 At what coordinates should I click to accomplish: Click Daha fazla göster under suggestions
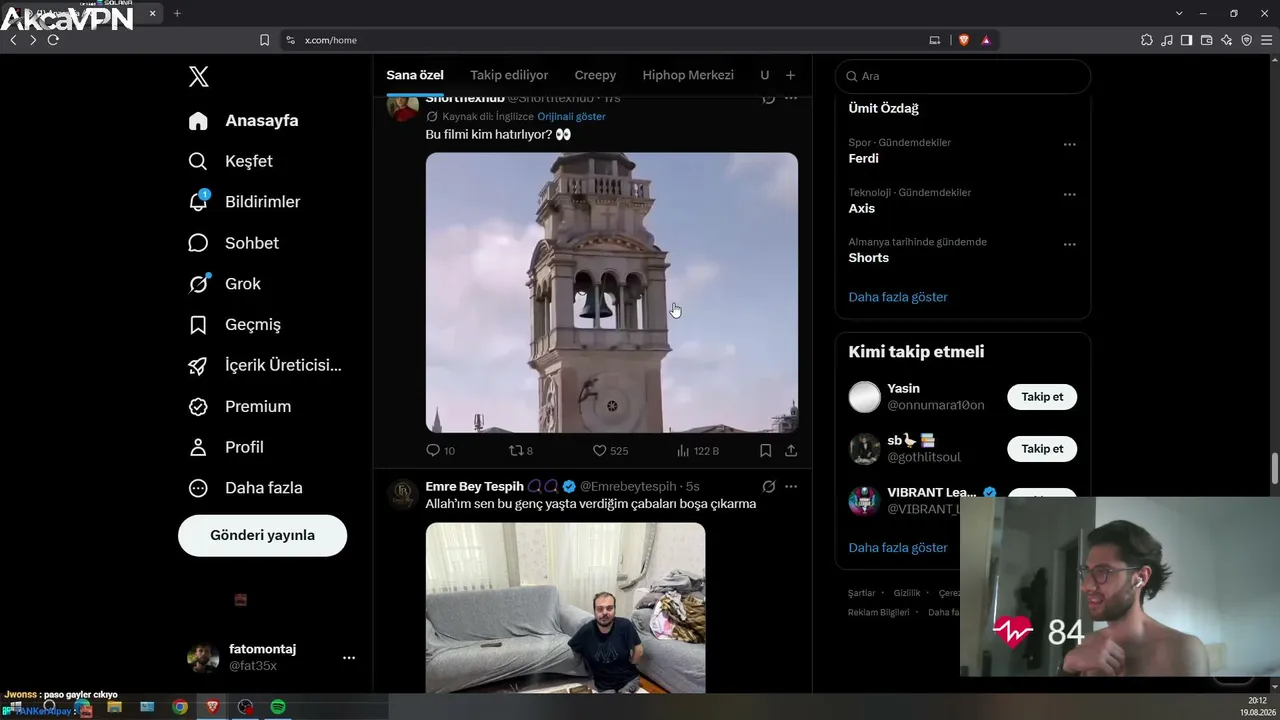click(x=898, y=548)
